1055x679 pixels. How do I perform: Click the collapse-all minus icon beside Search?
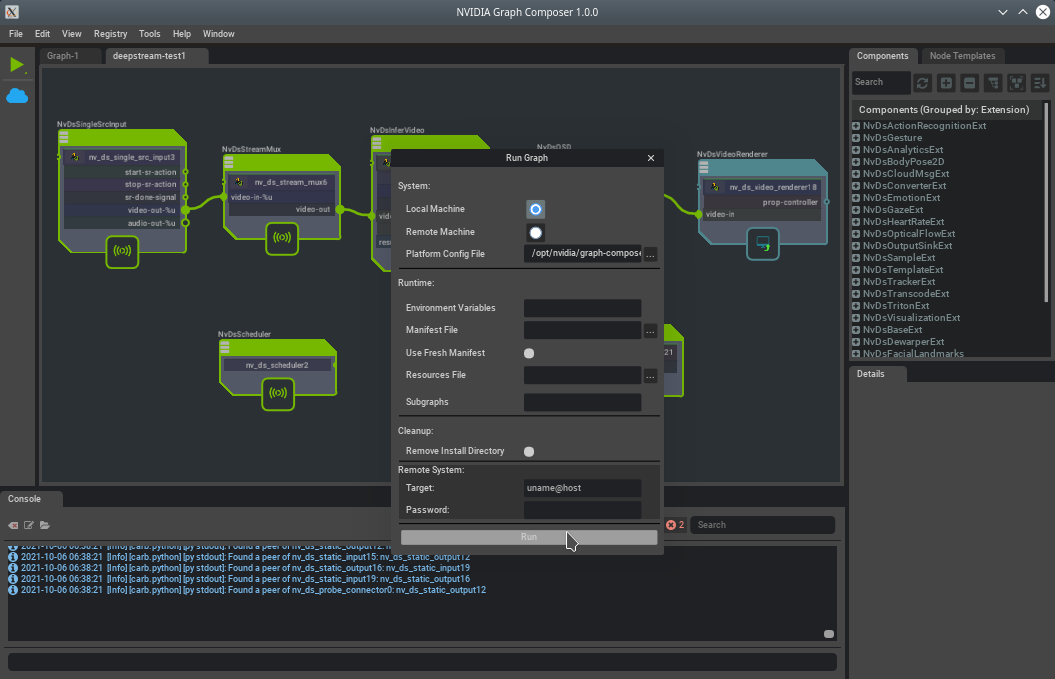click(x=969, y=82)
